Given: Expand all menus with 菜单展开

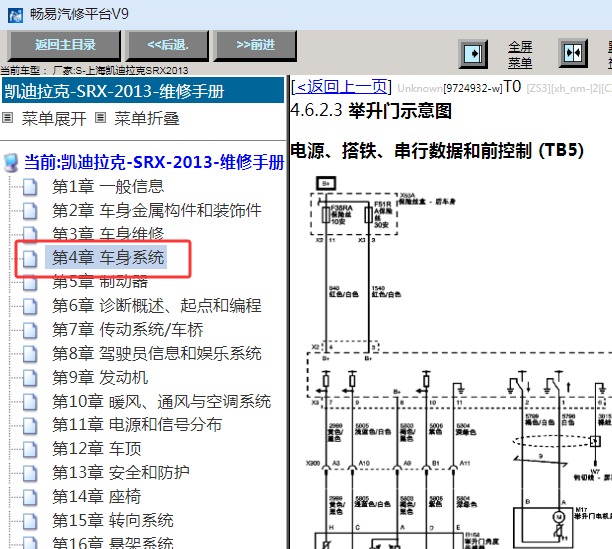Looking at the screenshot, I should pyautogui.click(x=54, y=118).
